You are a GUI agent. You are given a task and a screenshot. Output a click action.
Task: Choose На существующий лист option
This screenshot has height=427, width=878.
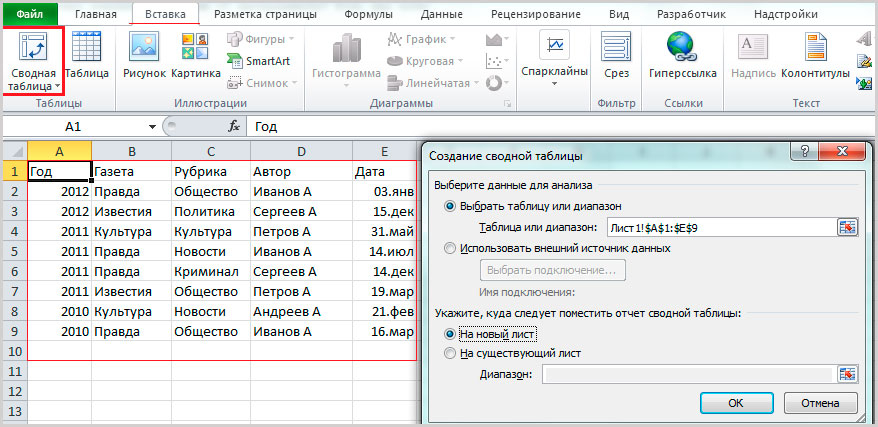pyautogui.click(x=450, y=353)
